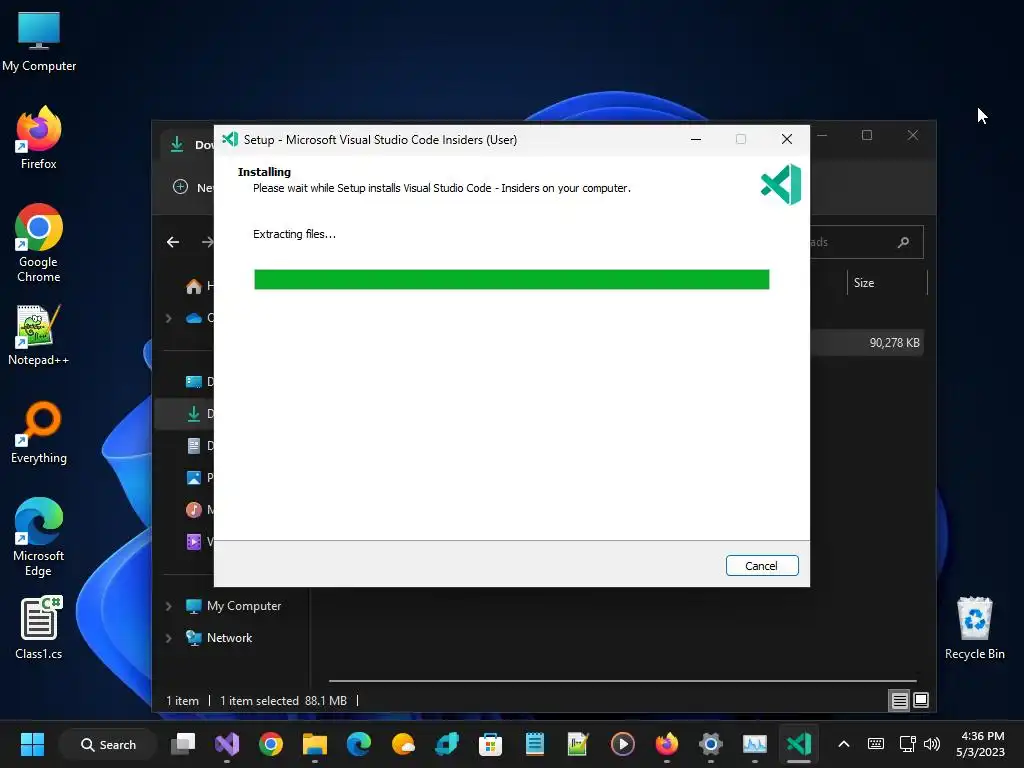Select the Music item in Explorer's sidebar

193,509
